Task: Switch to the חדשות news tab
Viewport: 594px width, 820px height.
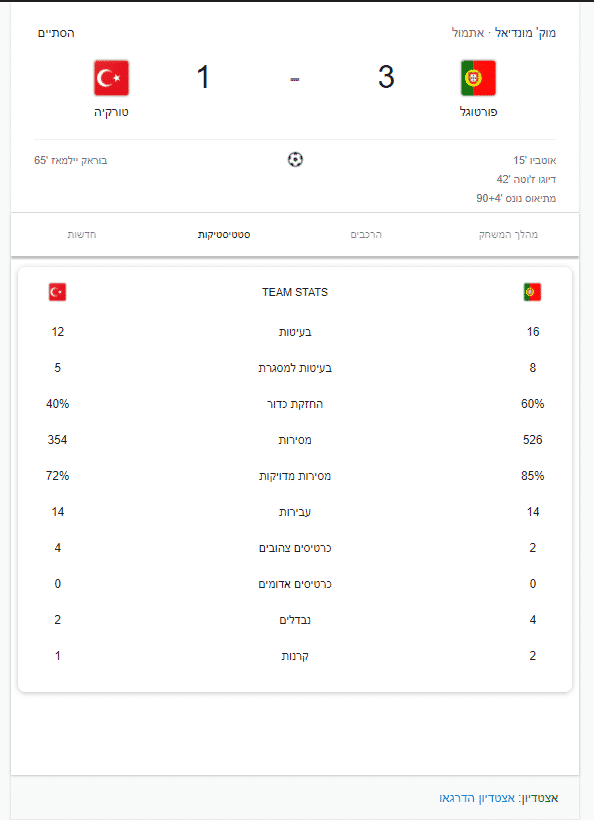Action: click(x=82, y=235)
